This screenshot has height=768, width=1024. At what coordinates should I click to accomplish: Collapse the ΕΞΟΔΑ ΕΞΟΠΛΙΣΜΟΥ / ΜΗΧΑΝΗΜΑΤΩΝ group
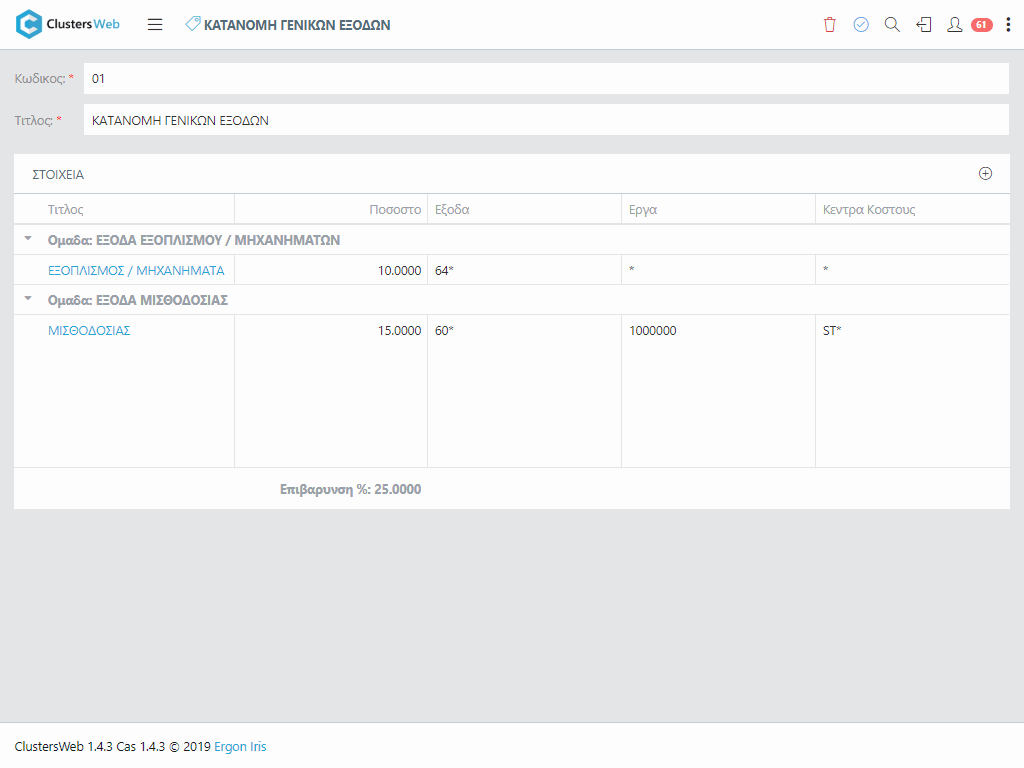point(28,239)
